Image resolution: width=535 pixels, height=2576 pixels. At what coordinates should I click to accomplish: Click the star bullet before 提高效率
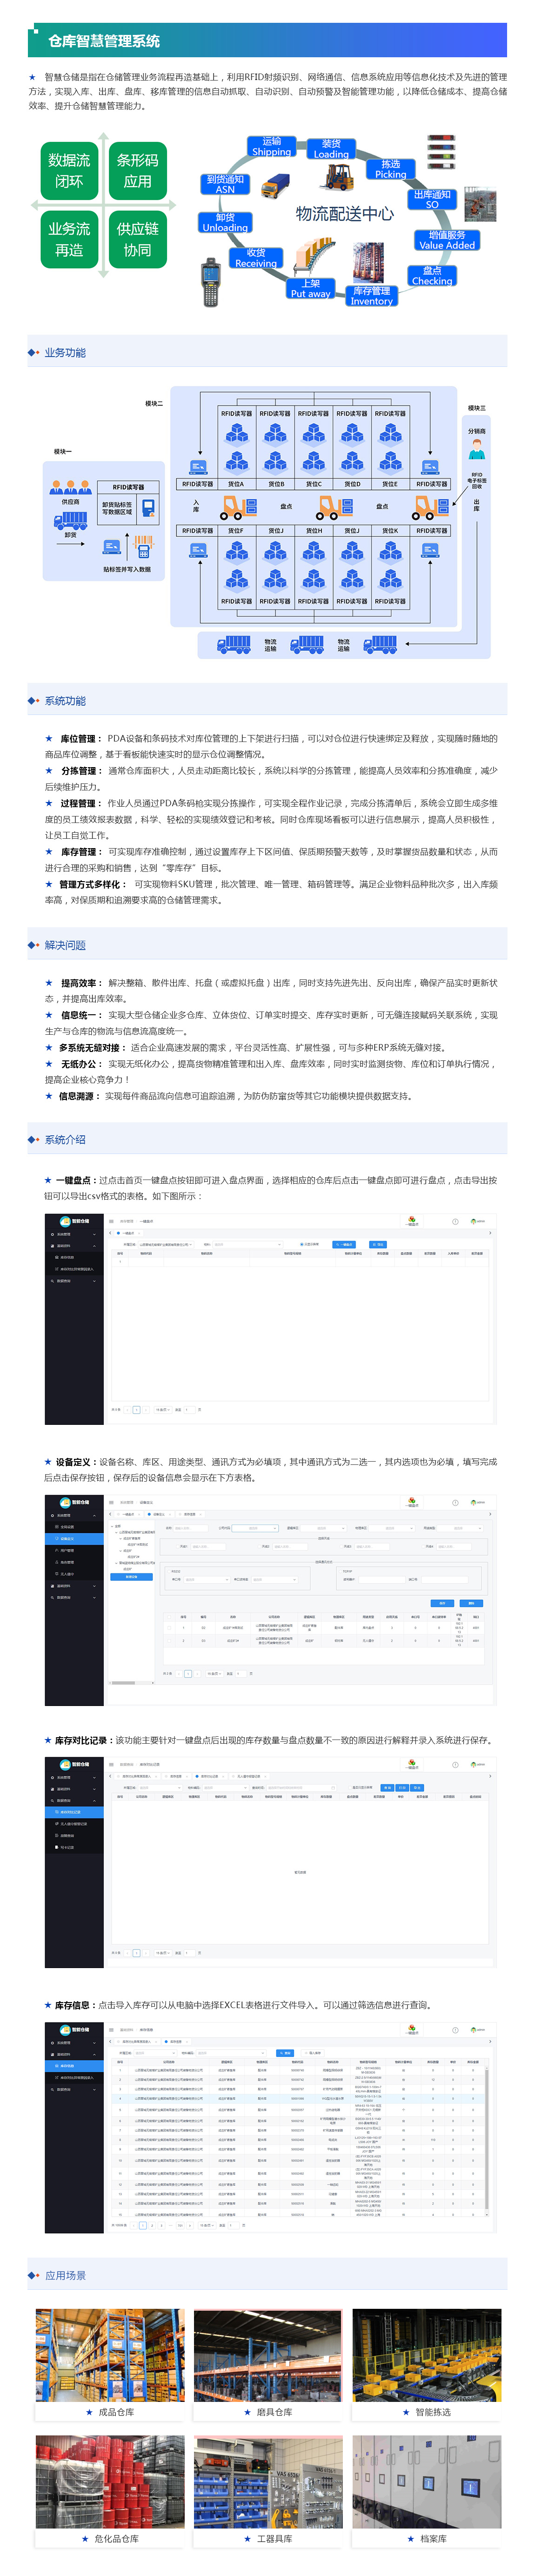click(49, 983)
